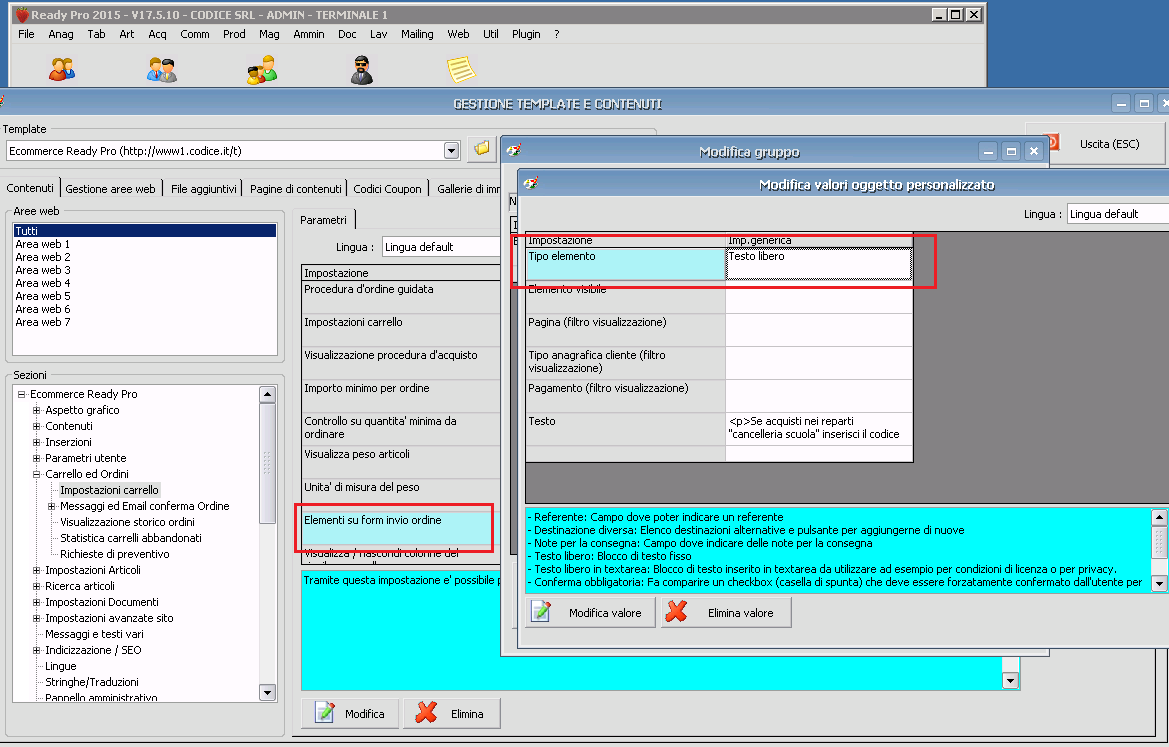This screenshot has height=747, width=1169.
Task: Click help text scrollbar down arrow in dialog
Action: pos(1159,584)
